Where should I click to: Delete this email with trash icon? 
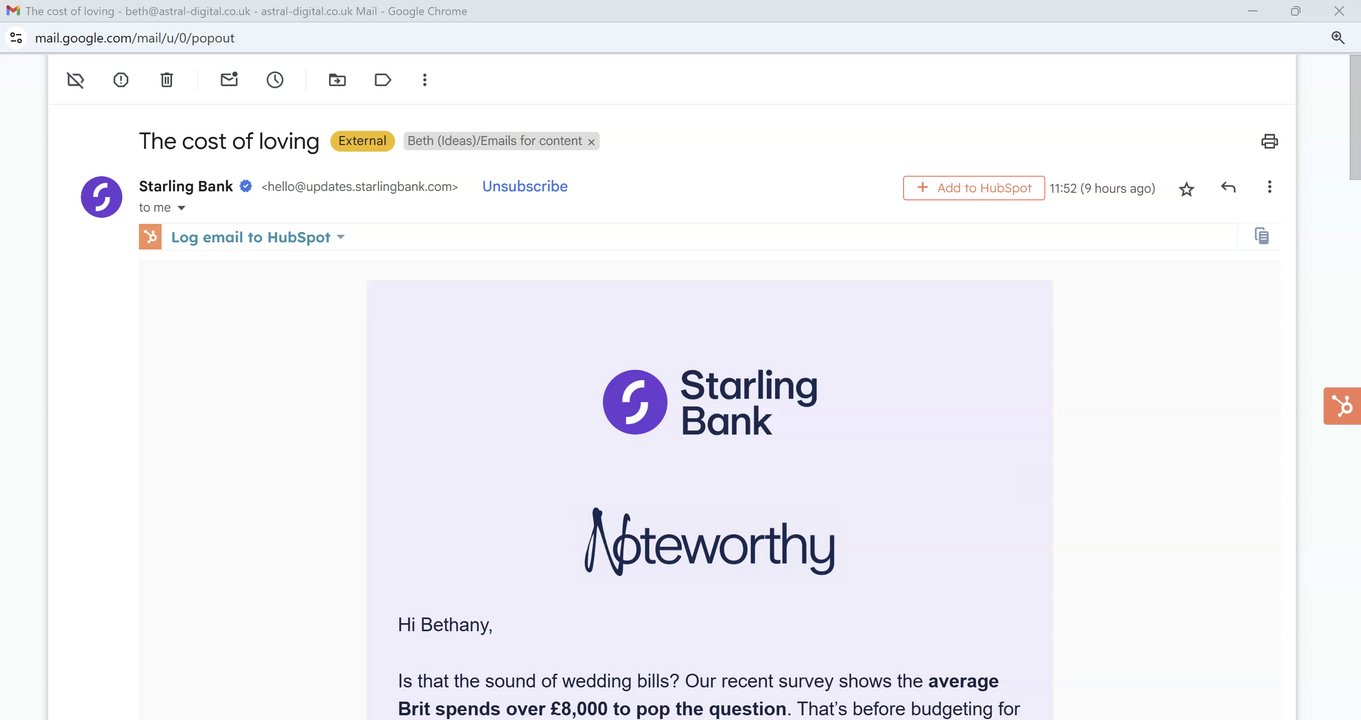click(x=167, y=80)
